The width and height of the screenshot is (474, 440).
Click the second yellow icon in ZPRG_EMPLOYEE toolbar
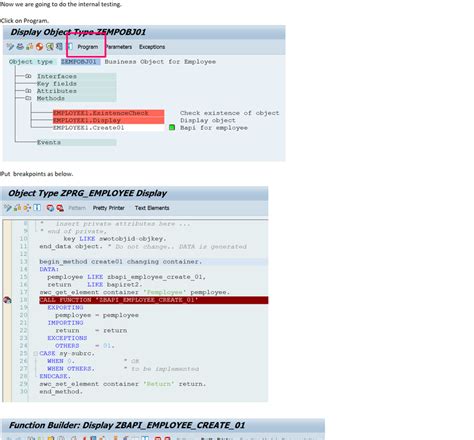pos(17,208)
